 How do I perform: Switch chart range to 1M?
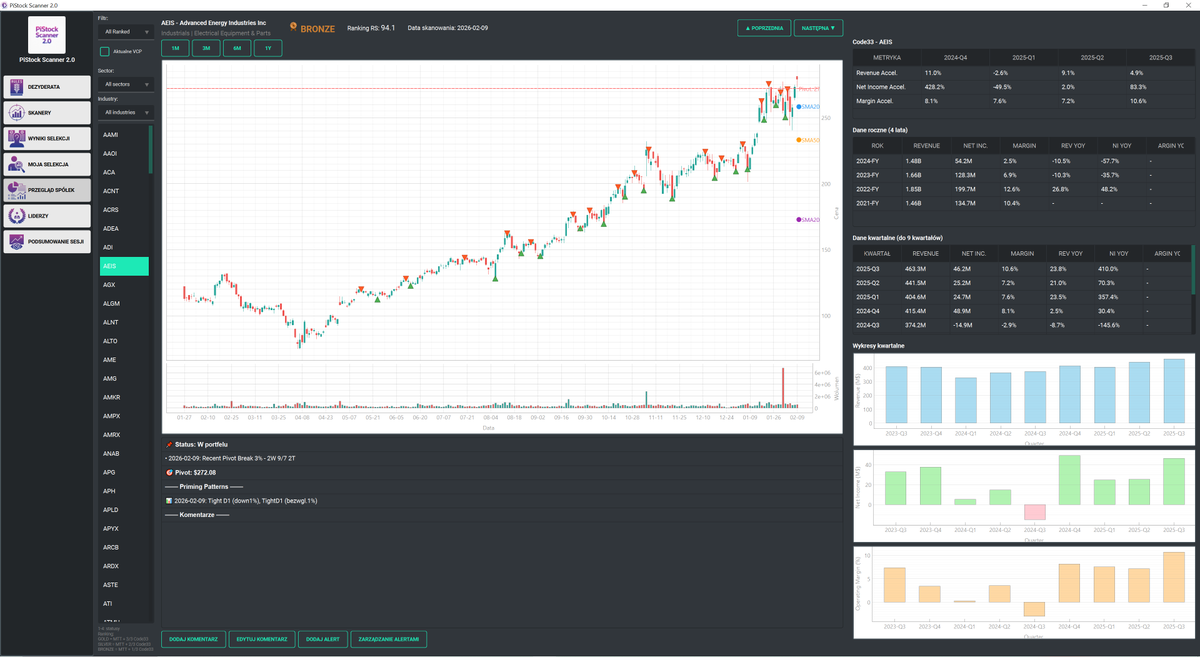[x=175, y=48]
